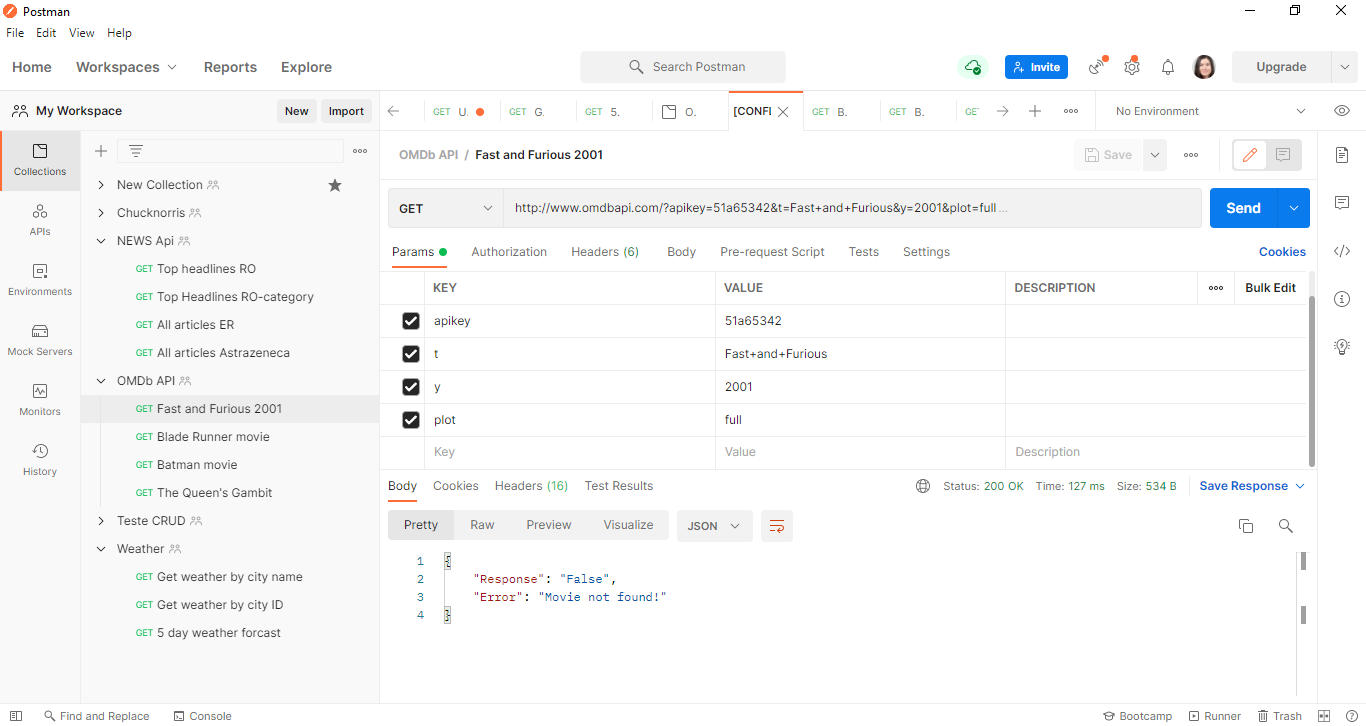Star the New Collection
The height and width of the screenshot is (726, 1366).
335,185
